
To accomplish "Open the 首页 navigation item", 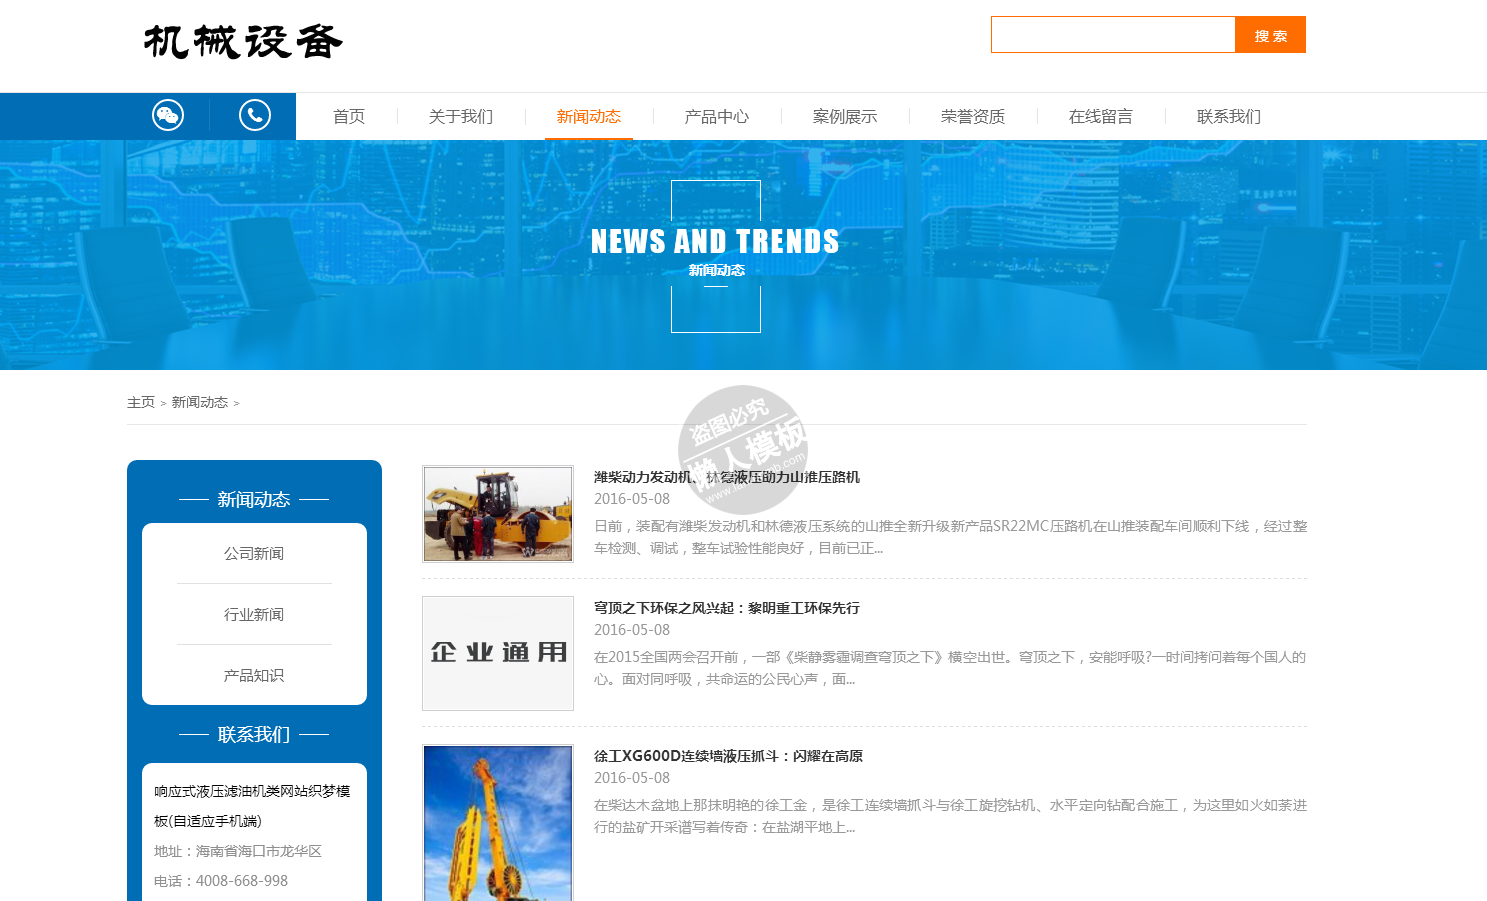I will pyautogui.click(x=349, y=117).
